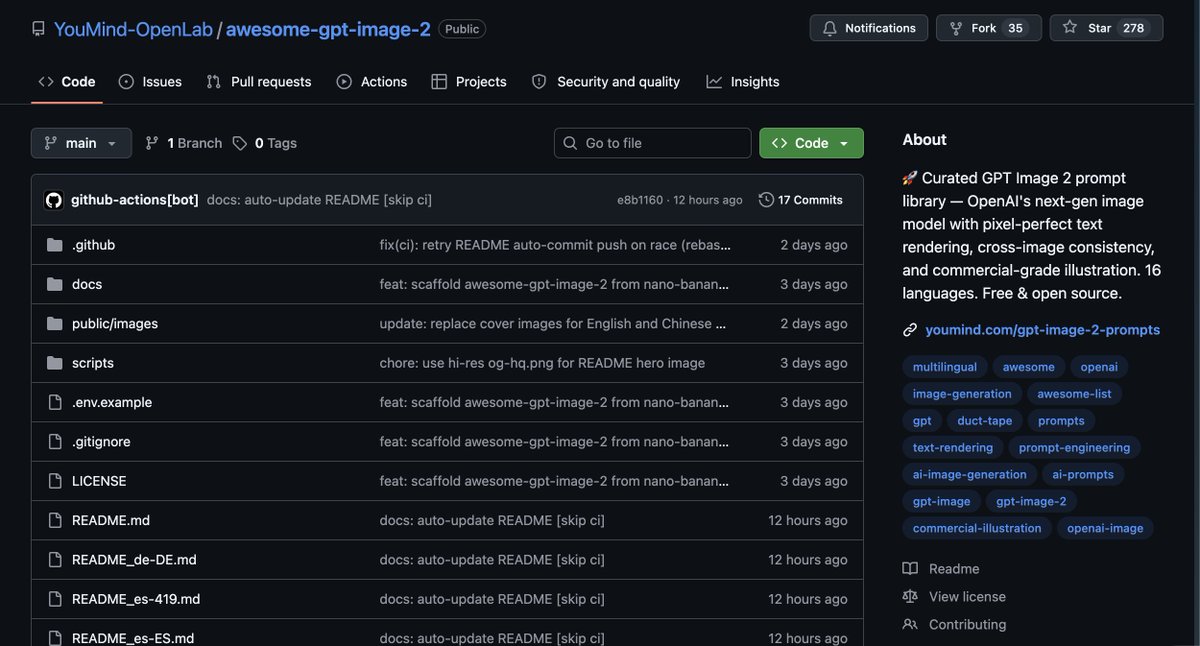Click the README.md file icon
The image size is (1200, 646).
coord(55,520)
